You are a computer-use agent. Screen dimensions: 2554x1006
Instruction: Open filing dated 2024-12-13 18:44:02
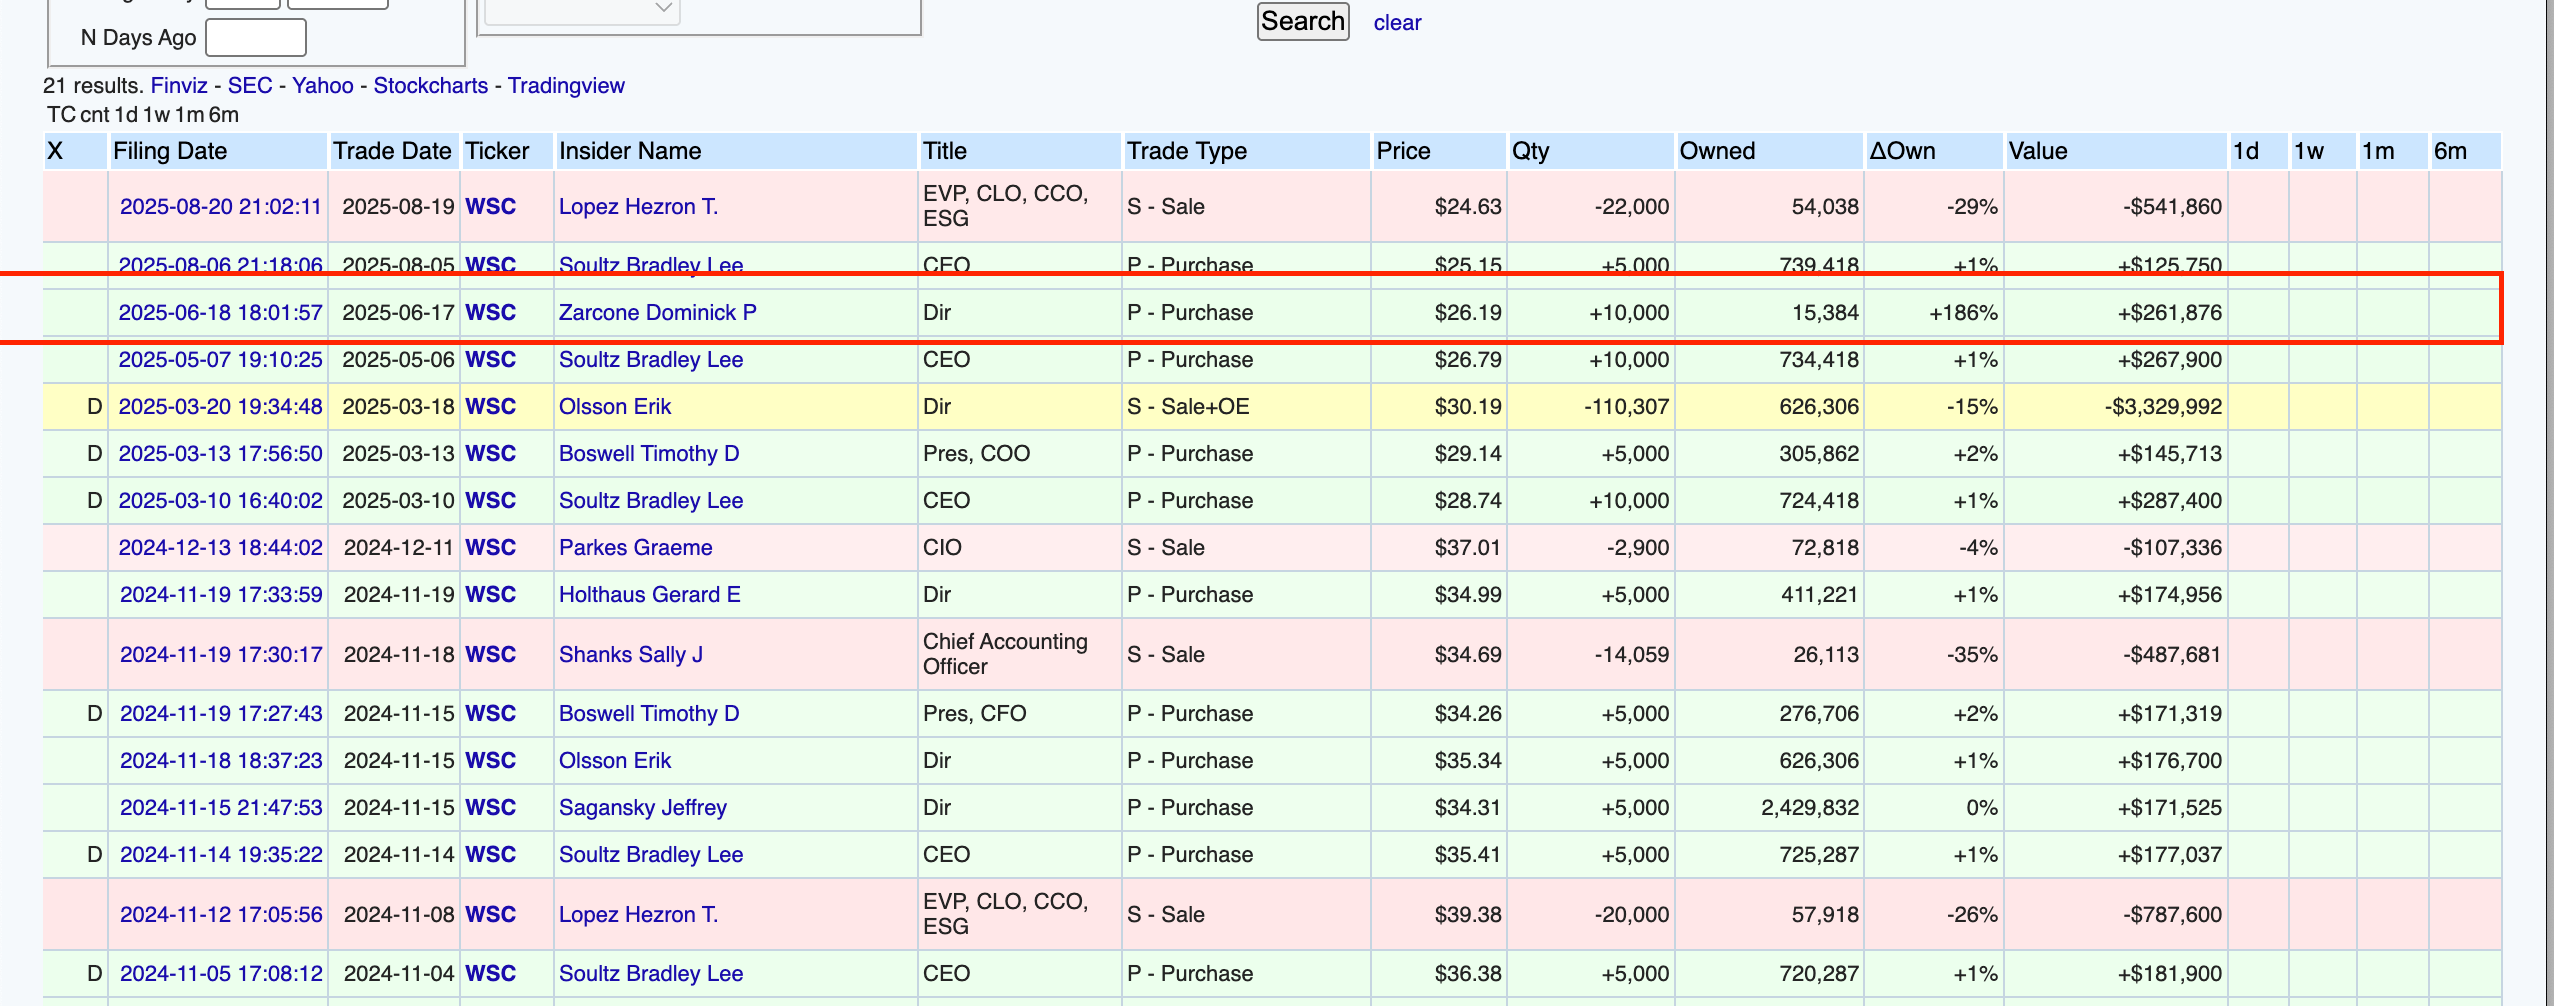point(221,548)
